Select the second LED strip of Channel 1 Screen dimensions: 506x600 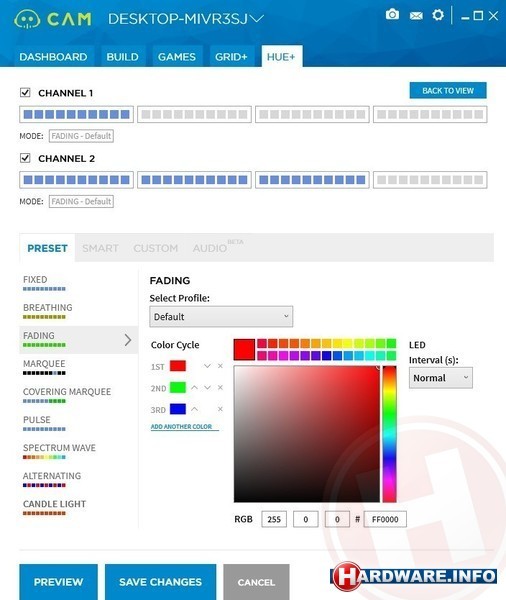pos(194,114)
